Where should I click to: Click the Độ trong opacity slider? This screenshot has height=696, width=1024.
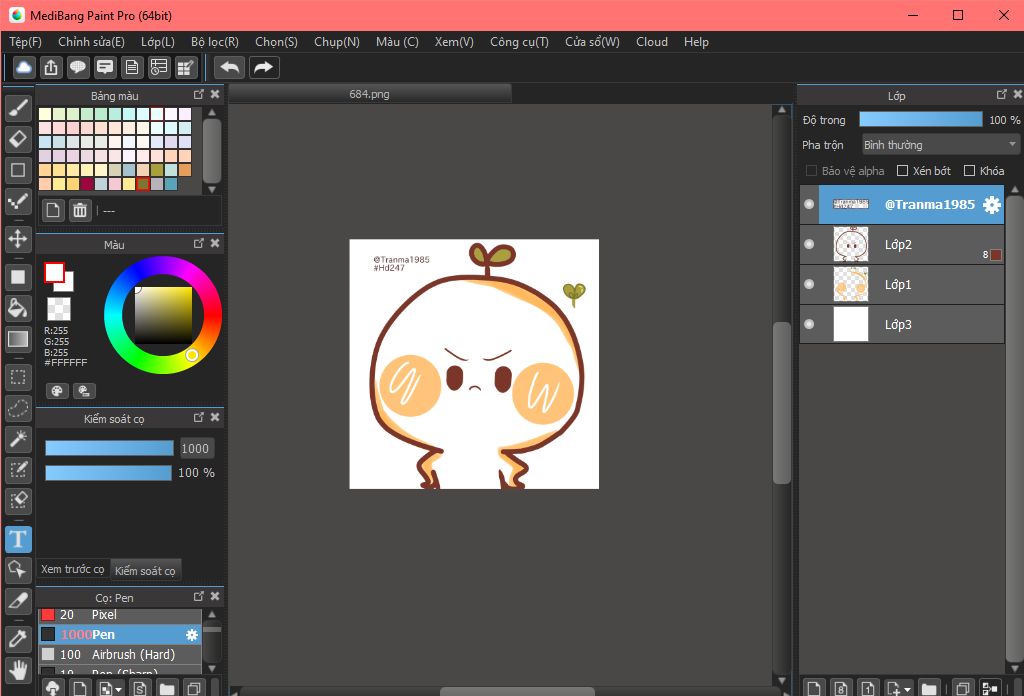click(920, 120)
